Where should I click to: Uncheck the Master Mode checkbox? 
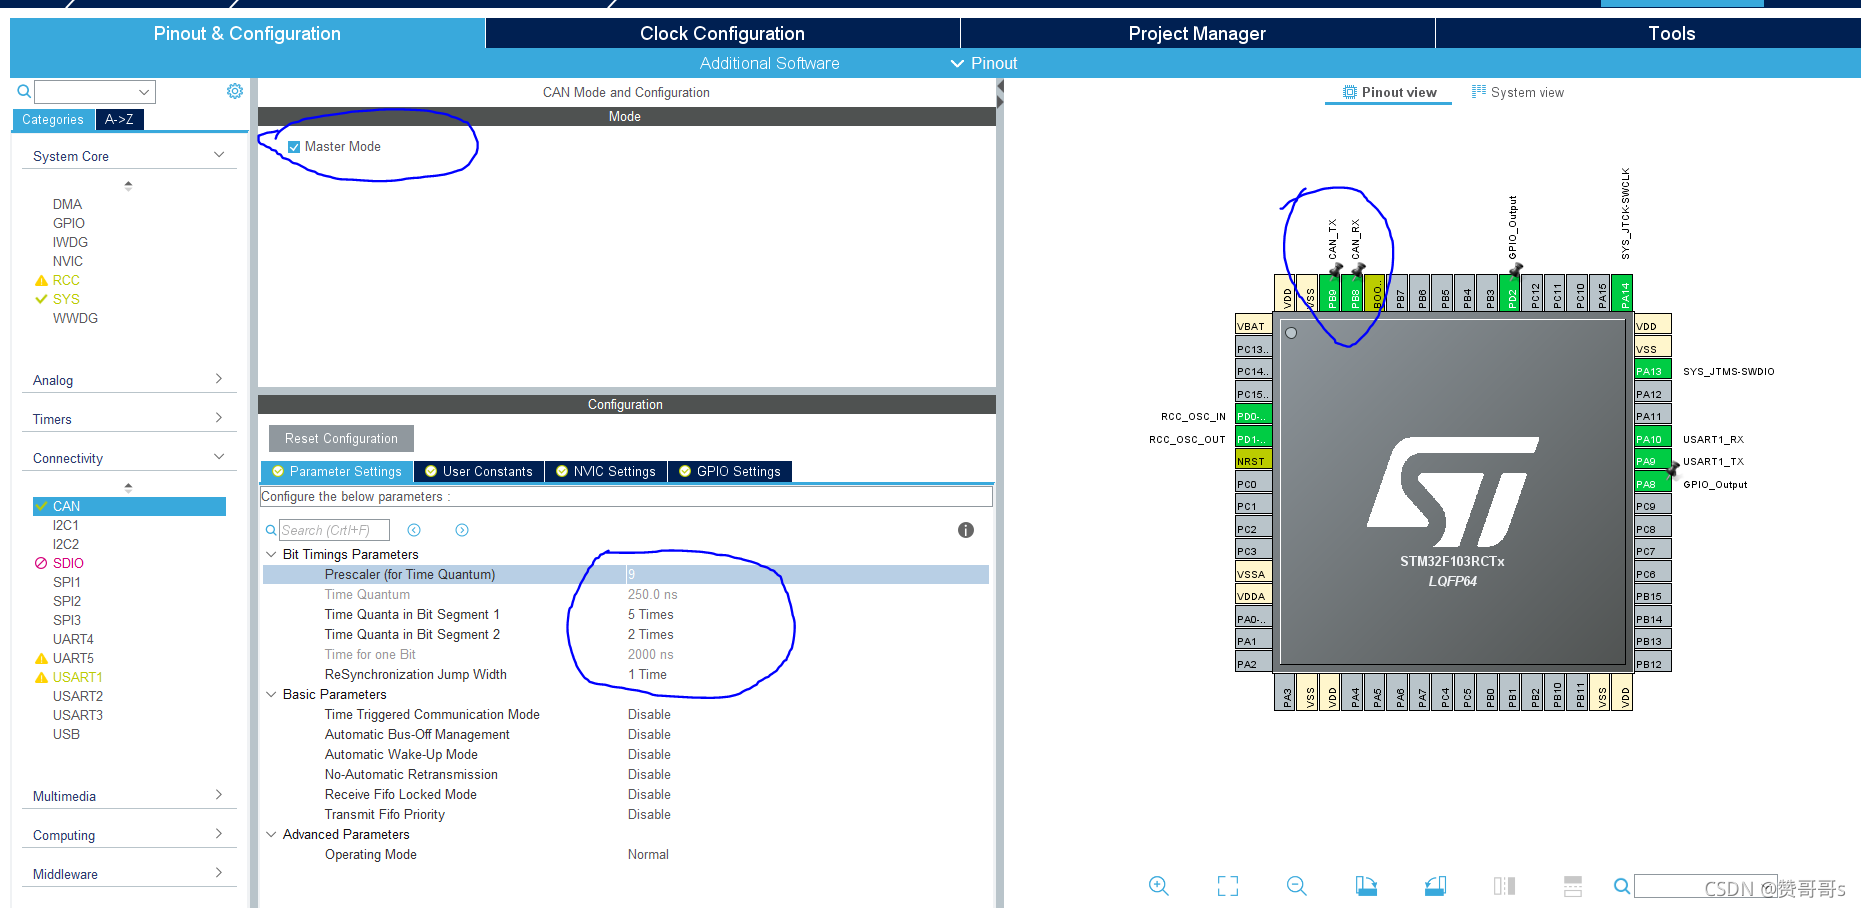coord(294,147)
